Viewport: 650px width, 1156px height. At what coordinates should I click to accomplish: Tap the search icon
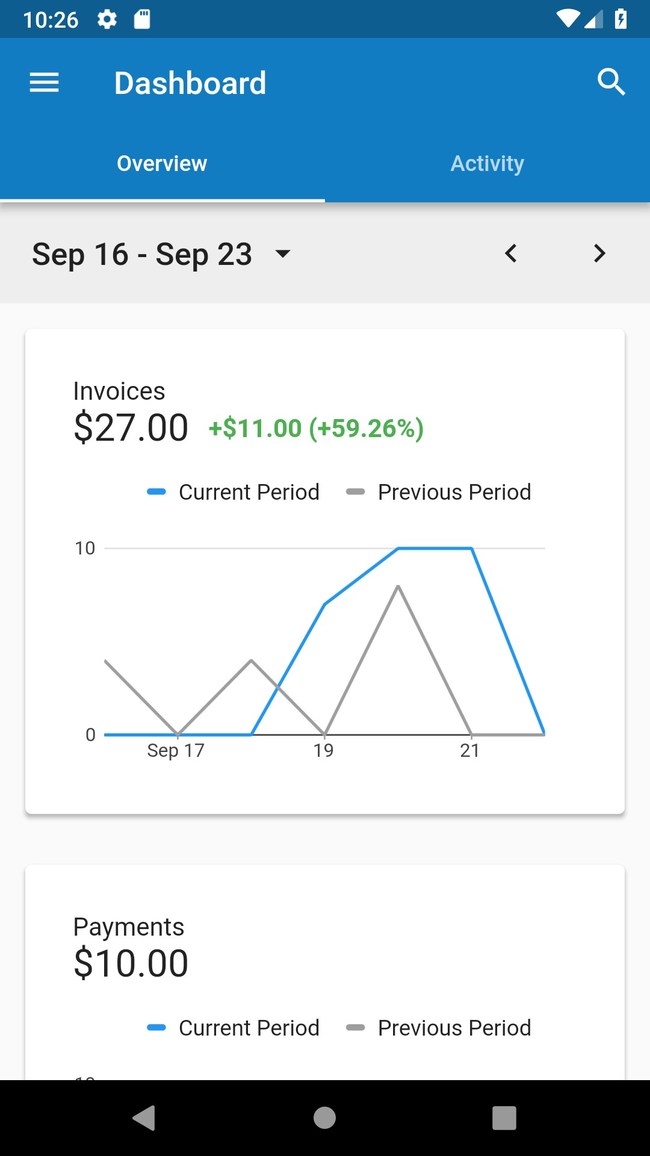[611, 82]
